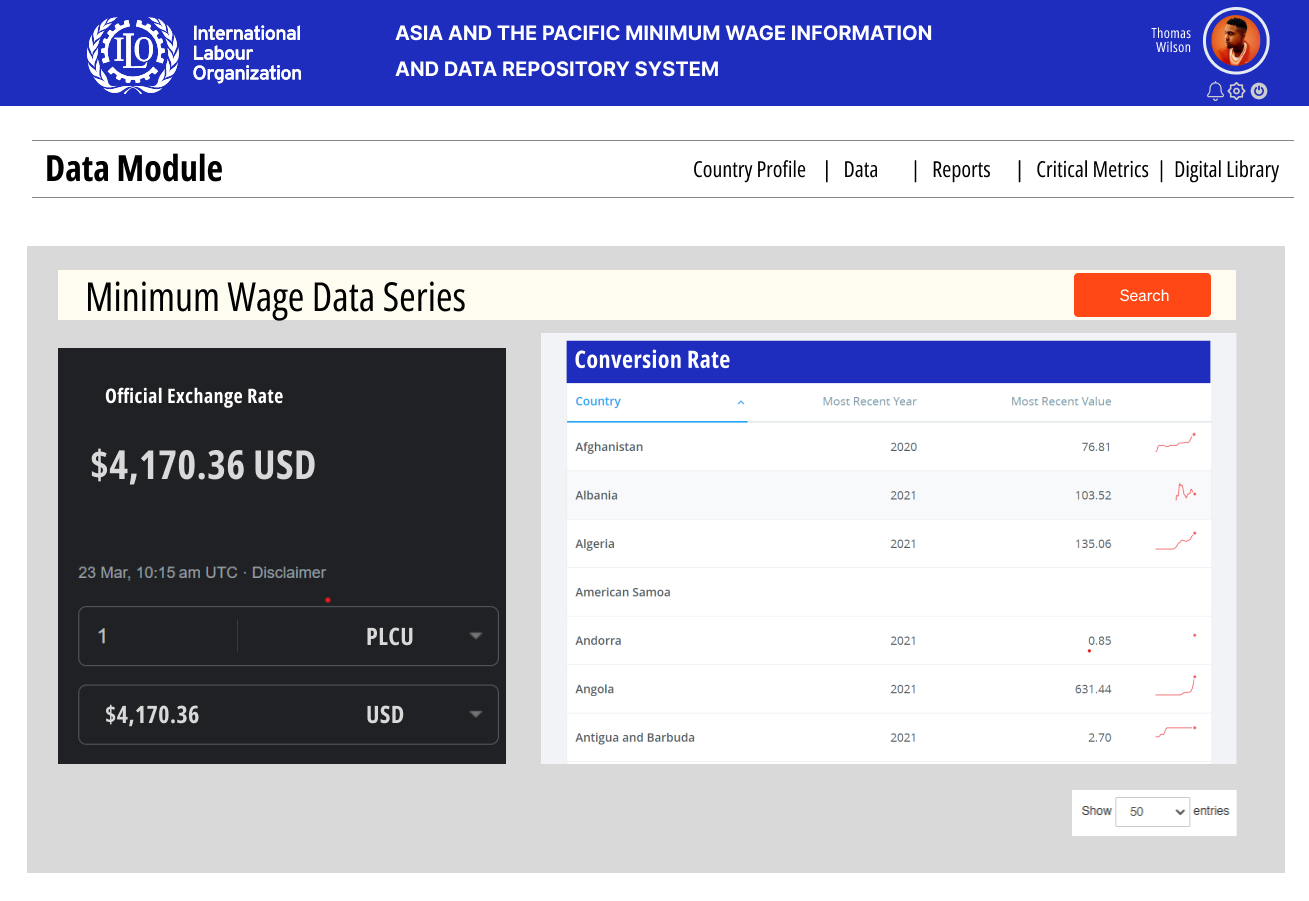Navigate to the Digital Library
This screenshot has height=901, width=1309.
(1226, 170)
